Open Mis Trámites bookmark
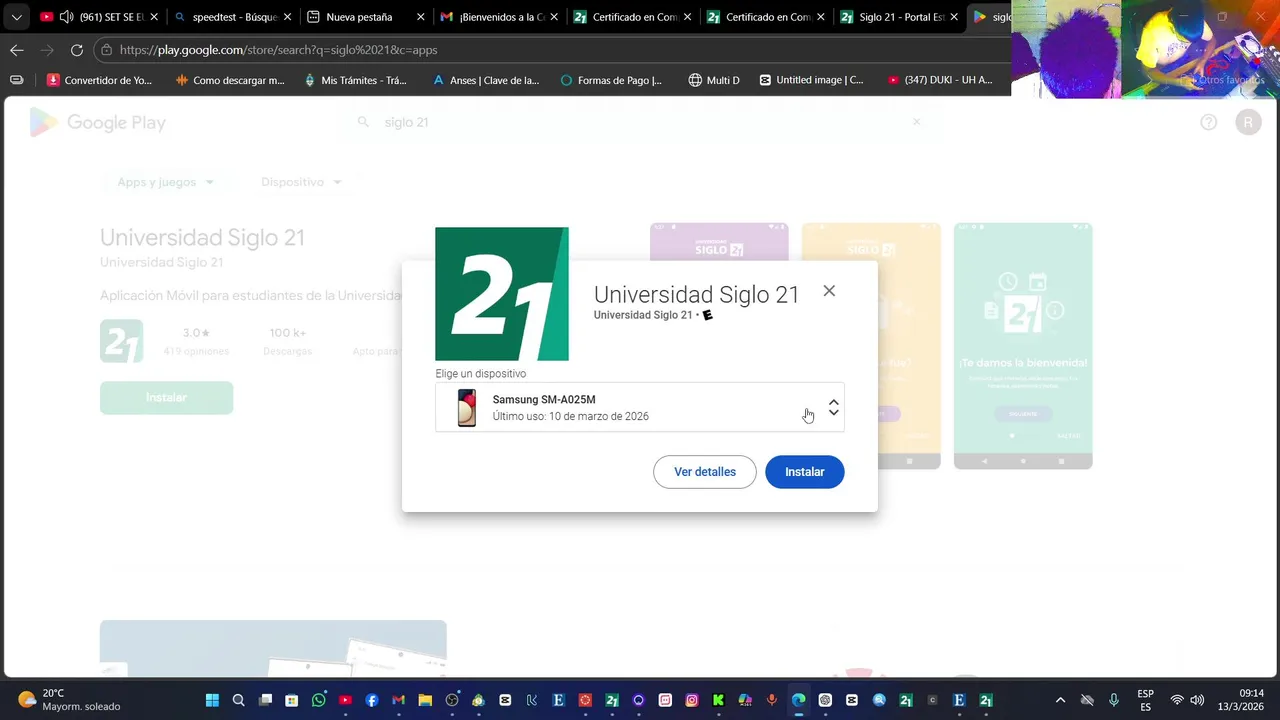The image size is (1280, 720). click(355, 80)
